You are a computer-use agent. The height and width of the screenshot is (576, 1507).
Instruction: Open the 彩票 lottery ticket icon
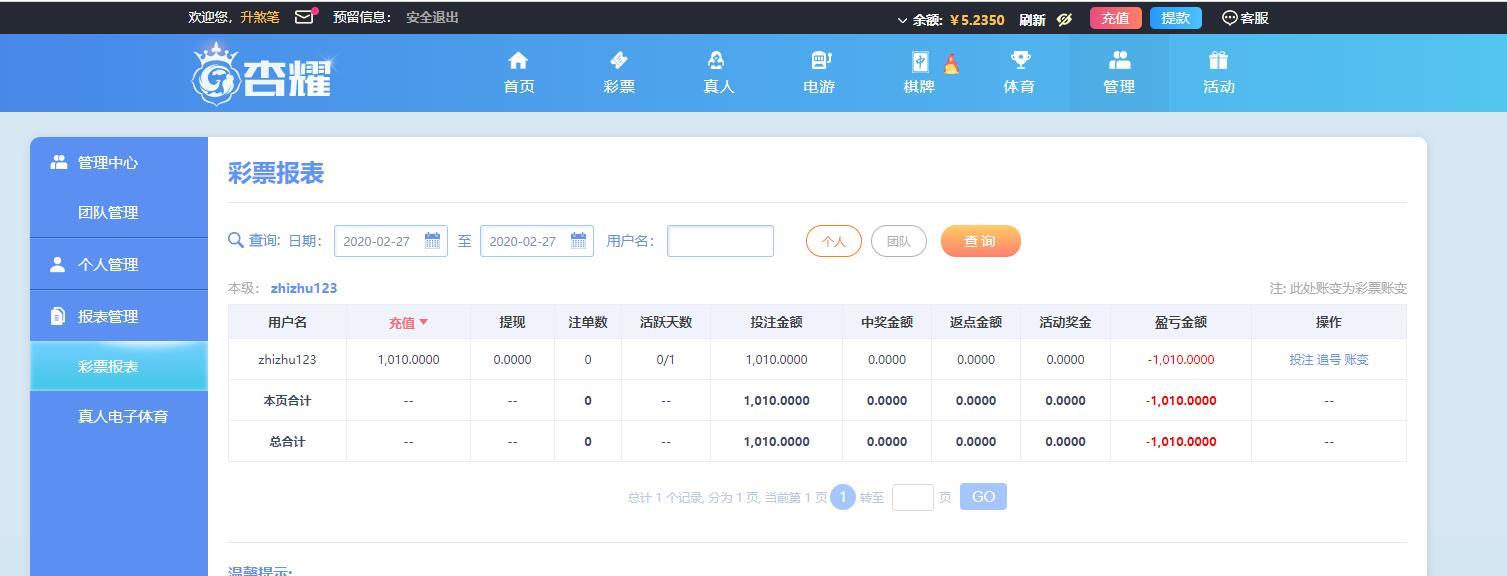(x=619, y=61)
